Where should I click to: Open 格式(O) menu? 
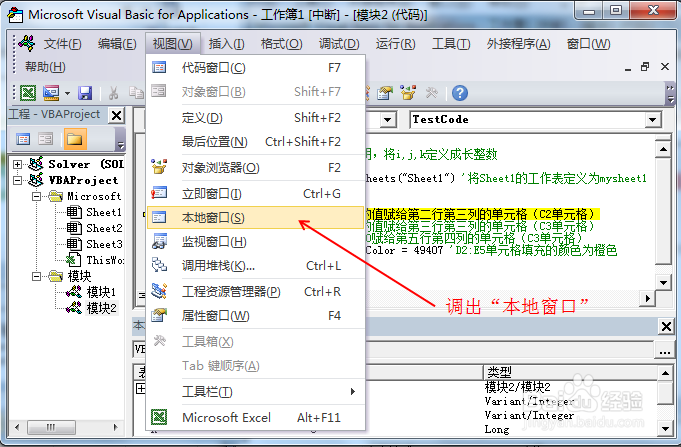coord(281,44)
